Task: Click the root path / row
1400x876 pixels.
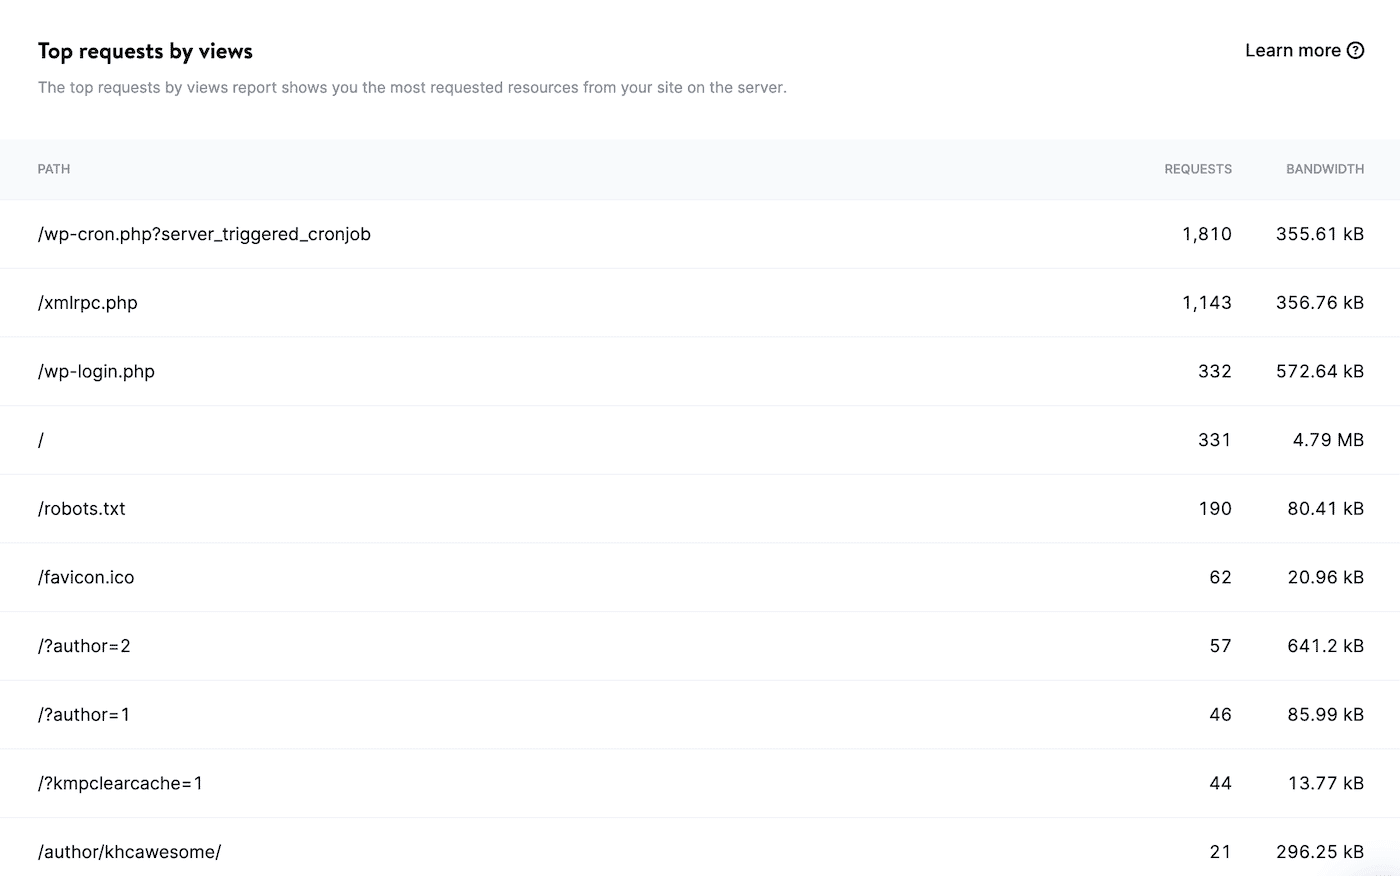Action: (x=41, y=440)
